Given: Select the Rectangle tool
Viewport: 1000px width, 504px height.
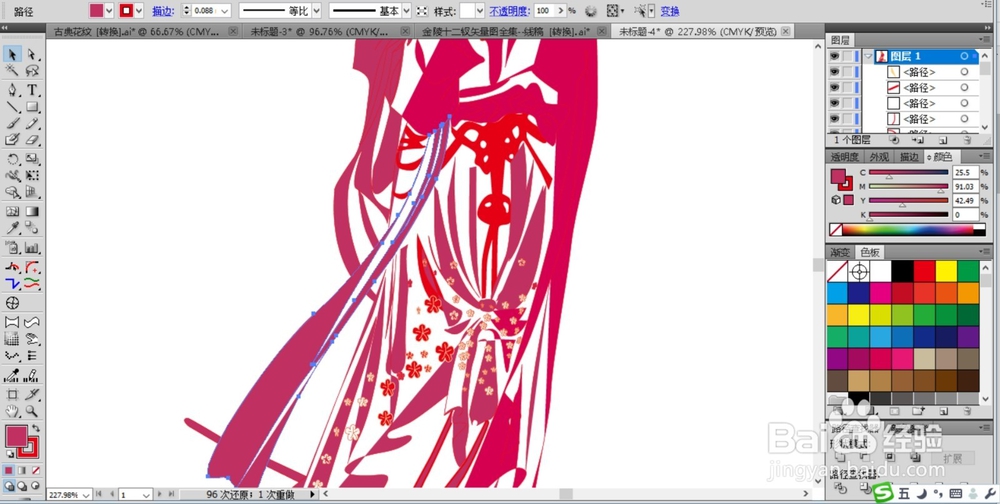Looking at the screenshot, I should [31, 107].
